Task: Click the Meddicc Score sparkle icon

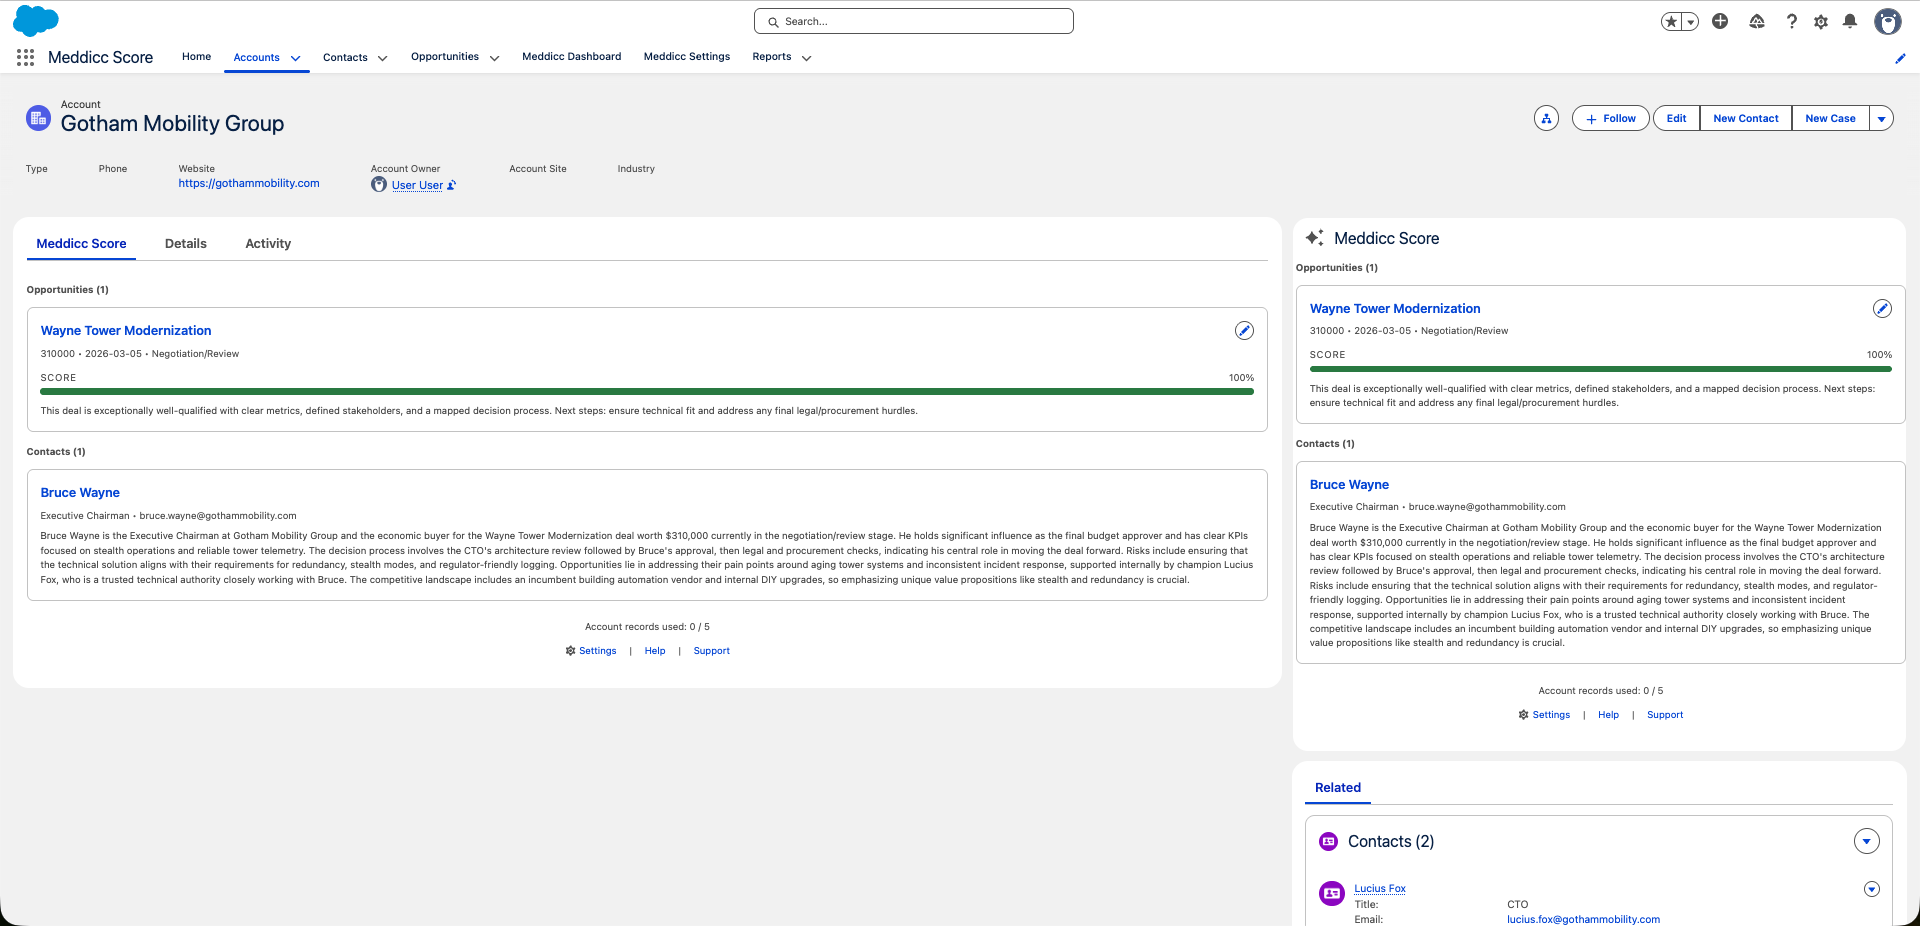Action: [x=1315, y=238]
